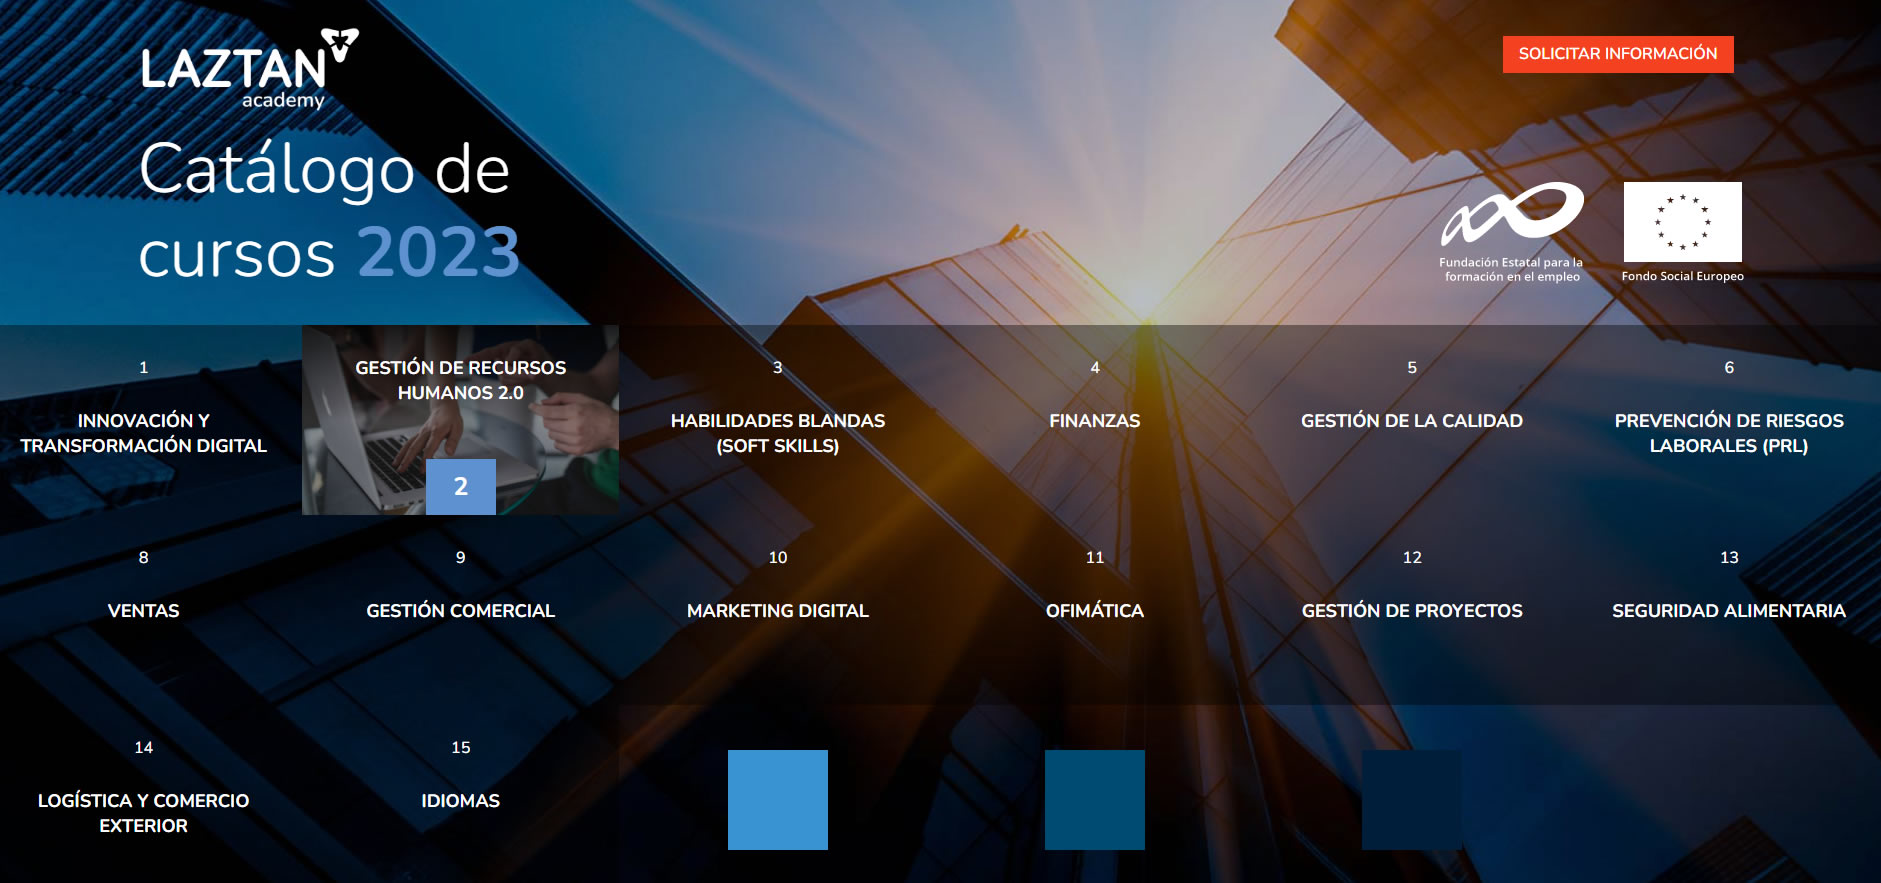
Task: Select the Ventas category
Action: tap(144, 611)
